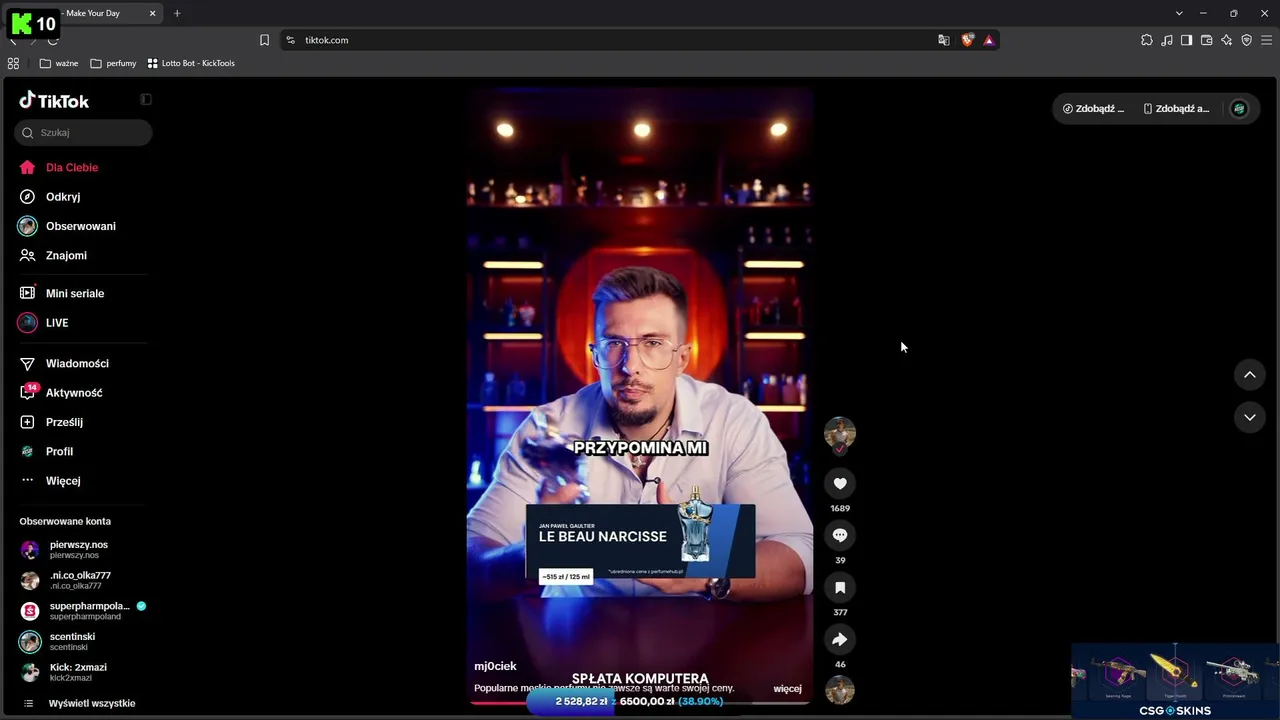Open the Brave Wallet icon

click(x=1206, y=40)
